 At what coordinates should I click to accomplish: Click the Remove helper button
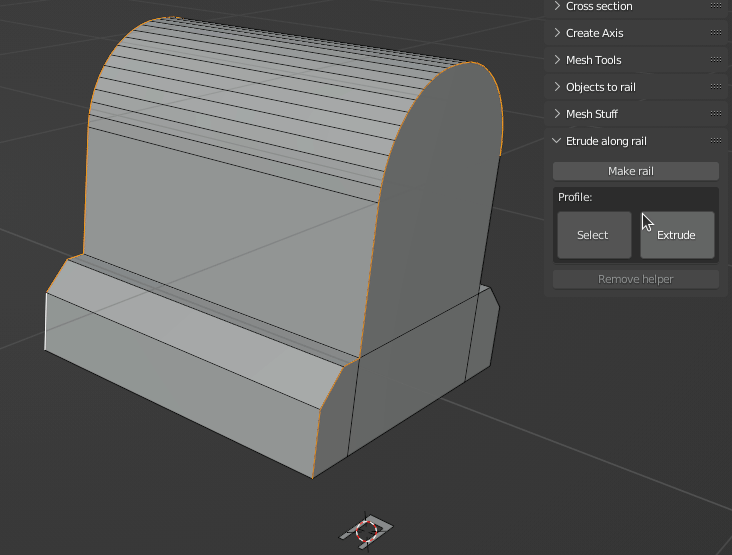[635, 279]
